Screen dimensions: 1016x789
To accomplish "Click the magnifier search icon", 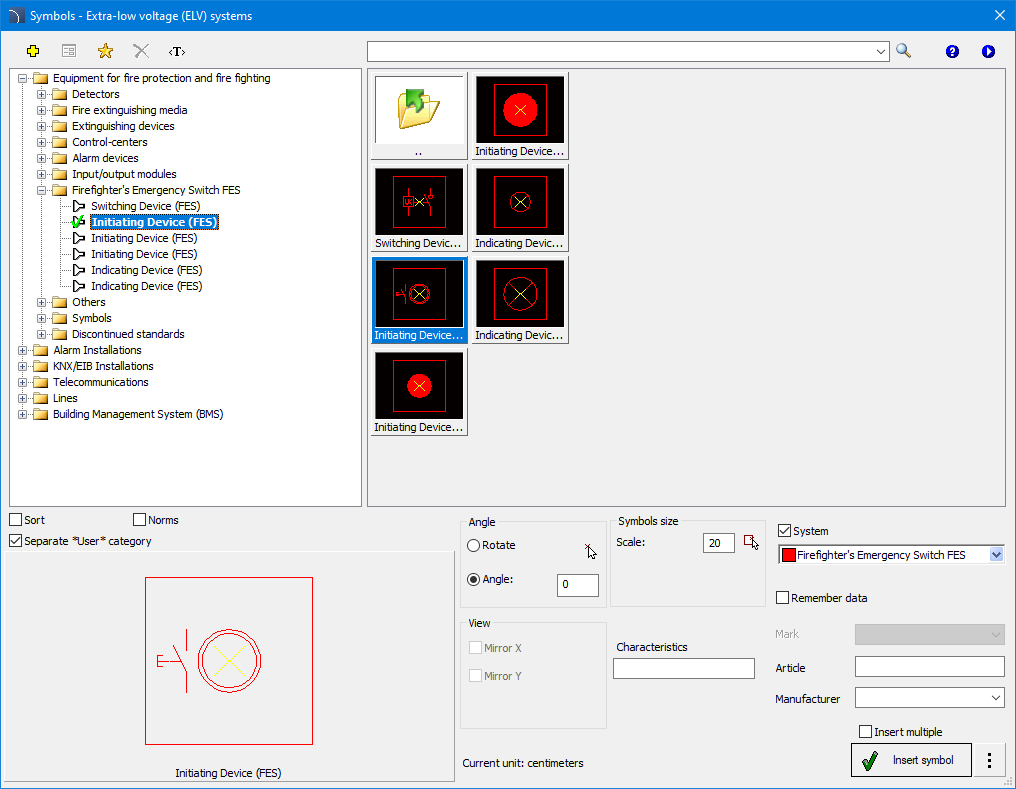I will pos(903,51).
